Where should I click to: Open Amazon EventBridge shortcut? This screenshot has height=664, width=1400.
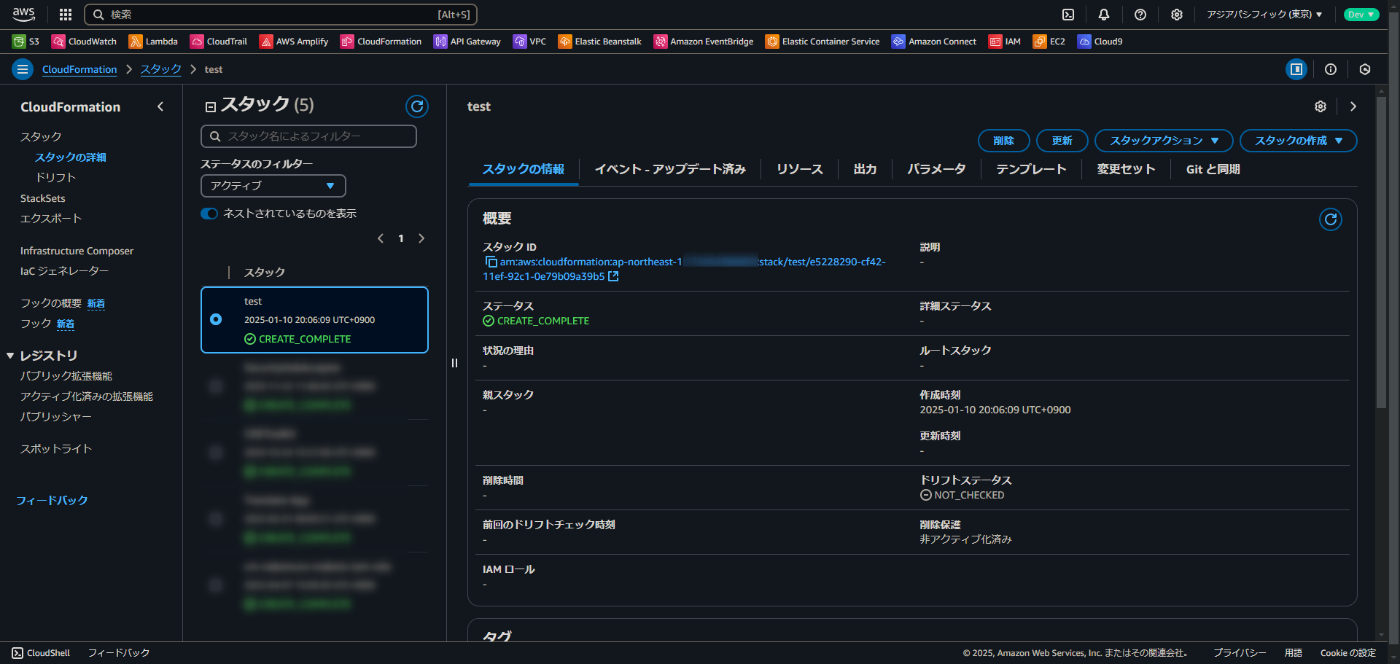[x=704, y=42]
